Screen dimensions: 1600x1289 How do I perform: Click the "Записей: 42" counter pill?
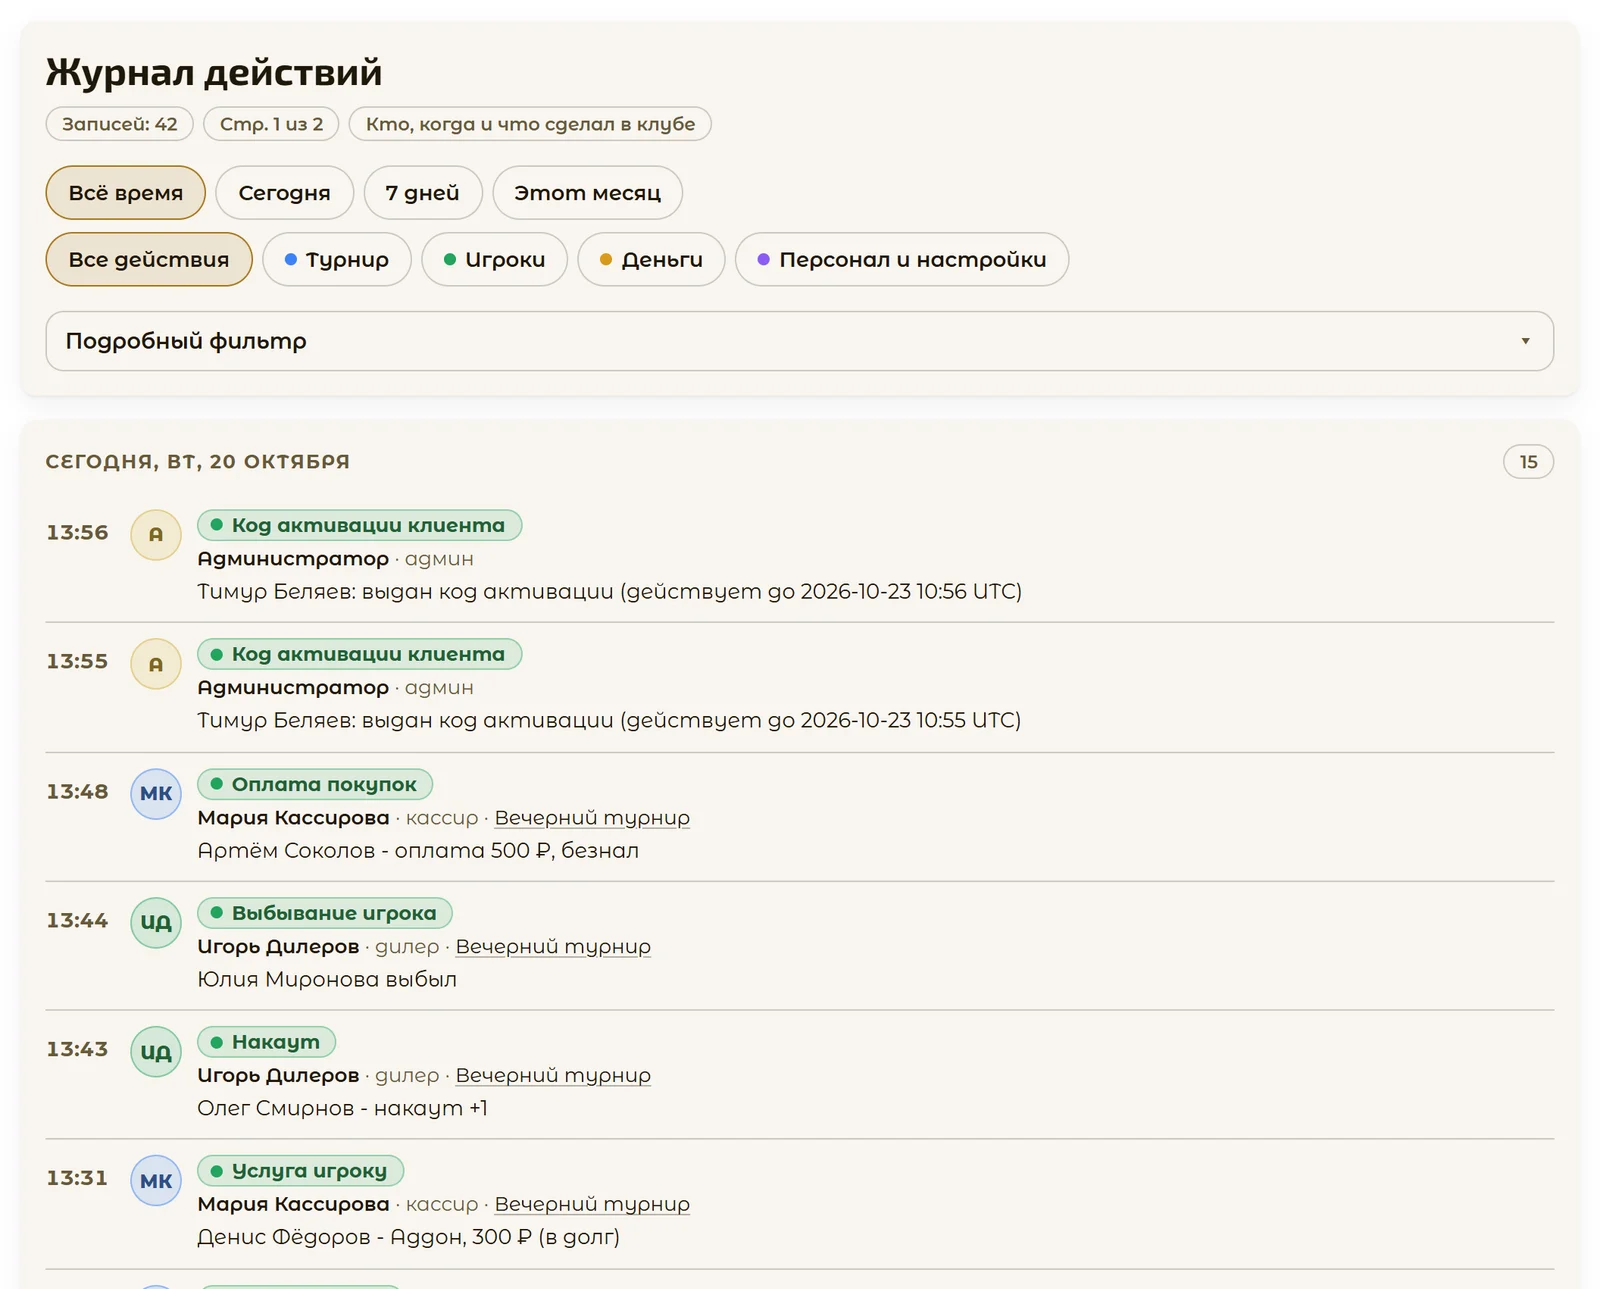pyautogui.click(x=120, y=124)
